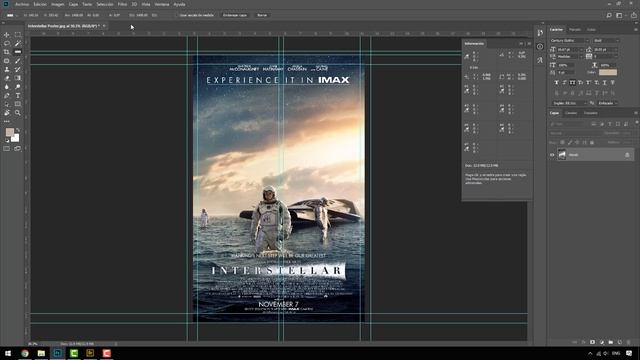640x360 pixels.
Task: Click the Windows Start button
Action: [x=8, y=353]
